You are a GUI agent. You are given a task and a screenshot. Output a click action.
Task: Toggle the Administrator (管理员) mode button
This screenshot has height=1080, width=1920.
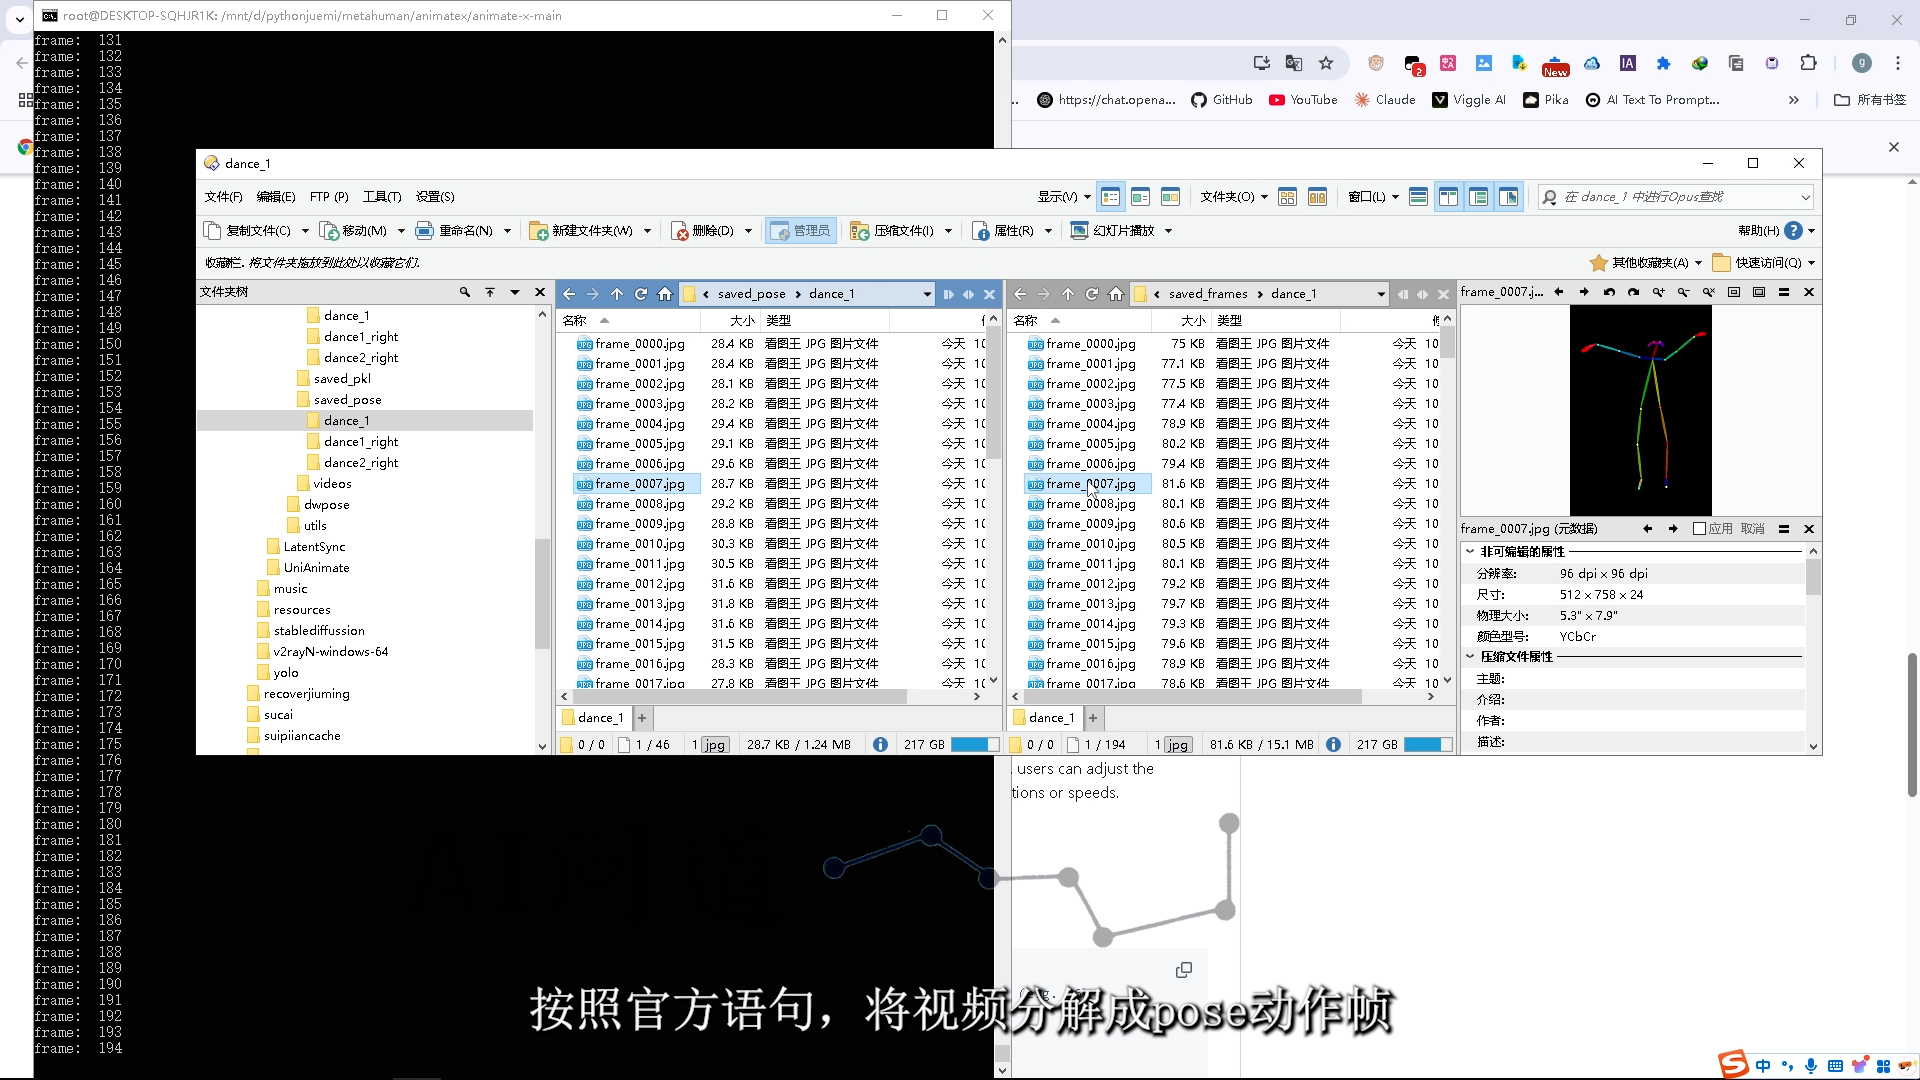click(x=801, y=231)
